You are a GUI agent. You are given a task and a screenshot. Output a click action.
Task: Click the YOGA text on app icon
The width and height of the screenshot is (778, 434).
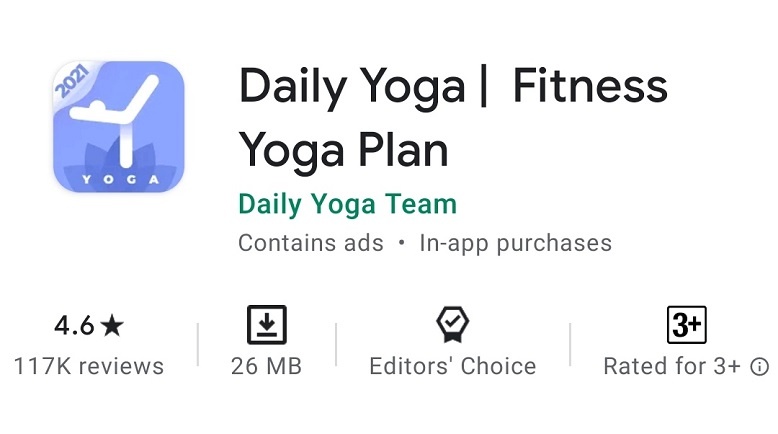120,179
